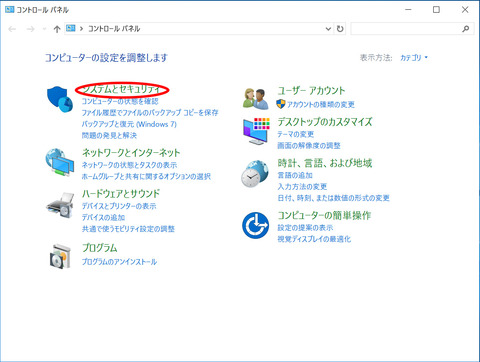The width and height of the screenshot is (480, 362).
Task: Open テーマの変更 link
Action: click(296, 134)
